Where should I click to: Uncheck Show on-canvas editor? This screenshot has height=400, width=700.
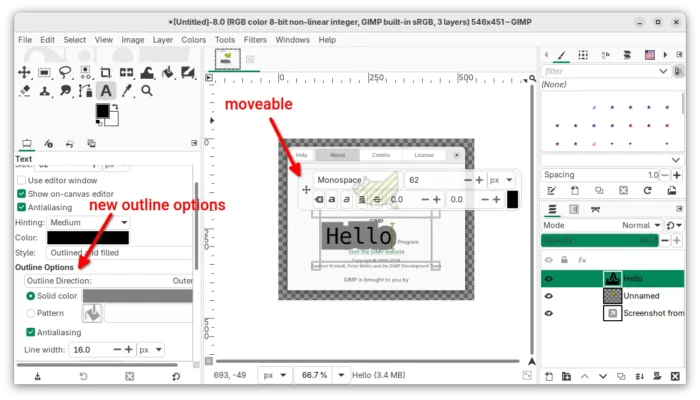22,193
